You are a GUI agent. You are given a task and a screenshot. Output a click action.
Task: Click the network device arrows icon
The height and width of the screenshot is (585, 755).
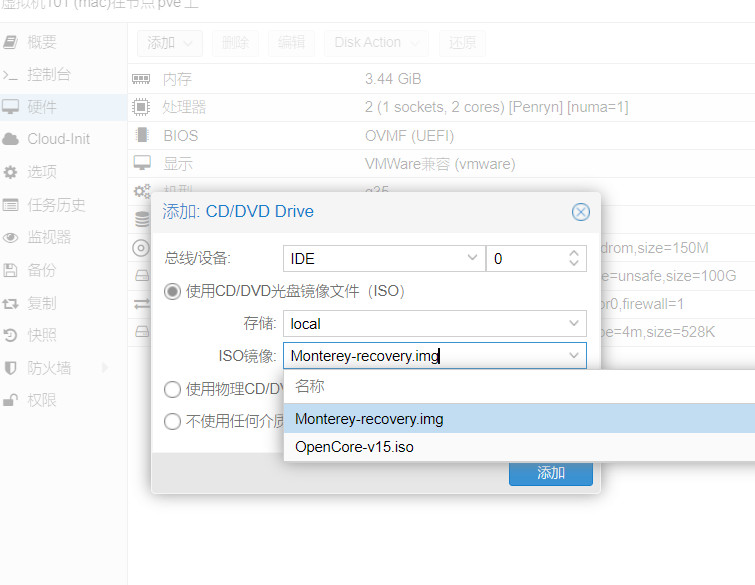pyautogui.click(x=142, y=304)
